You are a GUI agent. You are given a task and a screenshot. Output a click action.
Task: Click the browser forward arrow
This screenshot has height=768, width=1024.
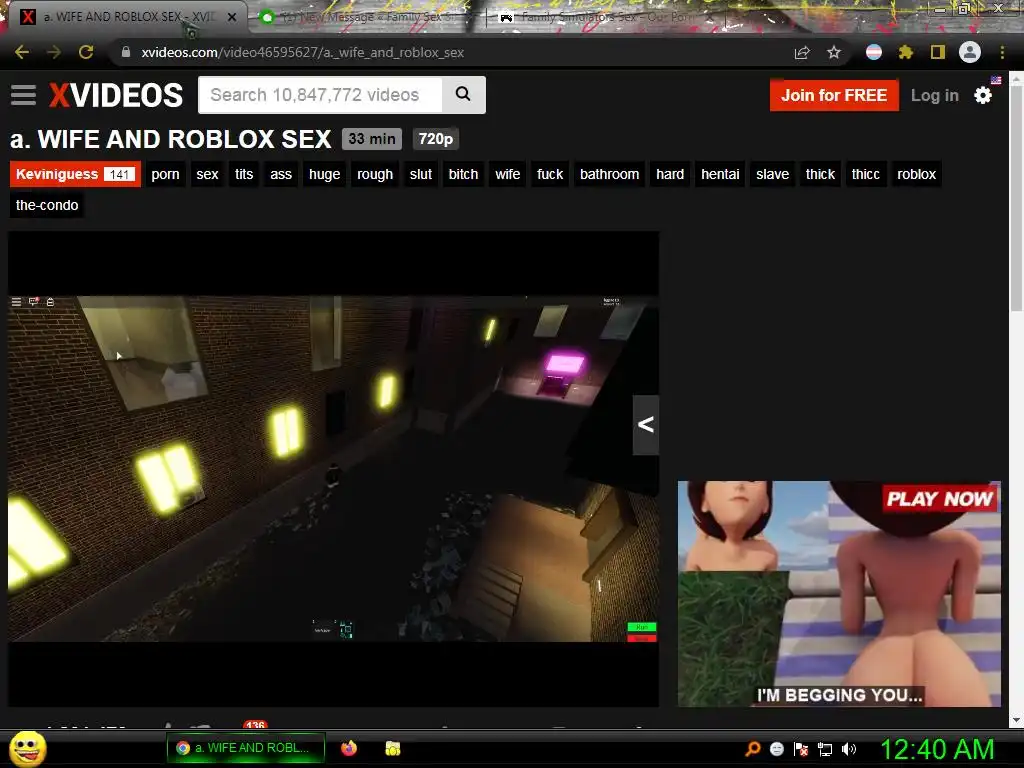click(54, 52)
